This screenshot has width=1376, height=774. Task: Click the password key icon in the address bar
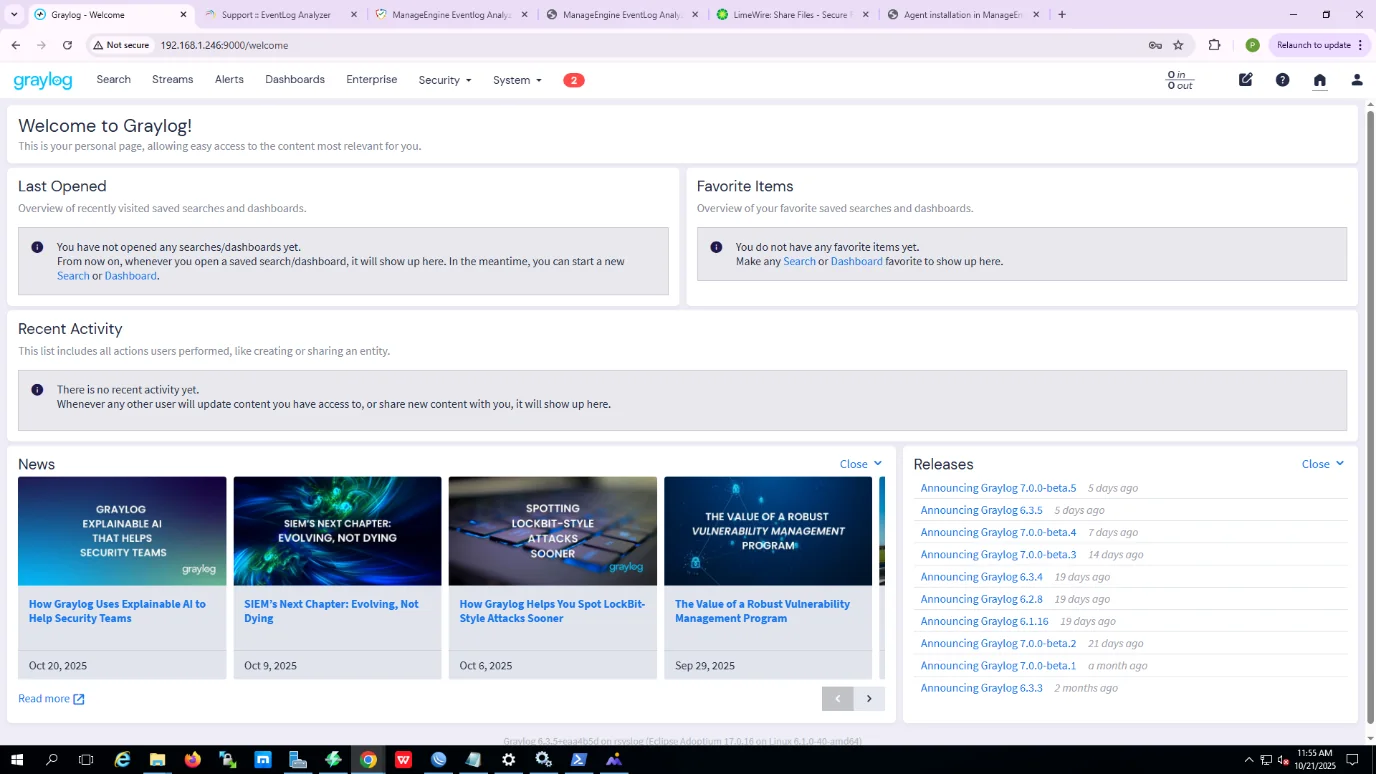pos(1155,45)
